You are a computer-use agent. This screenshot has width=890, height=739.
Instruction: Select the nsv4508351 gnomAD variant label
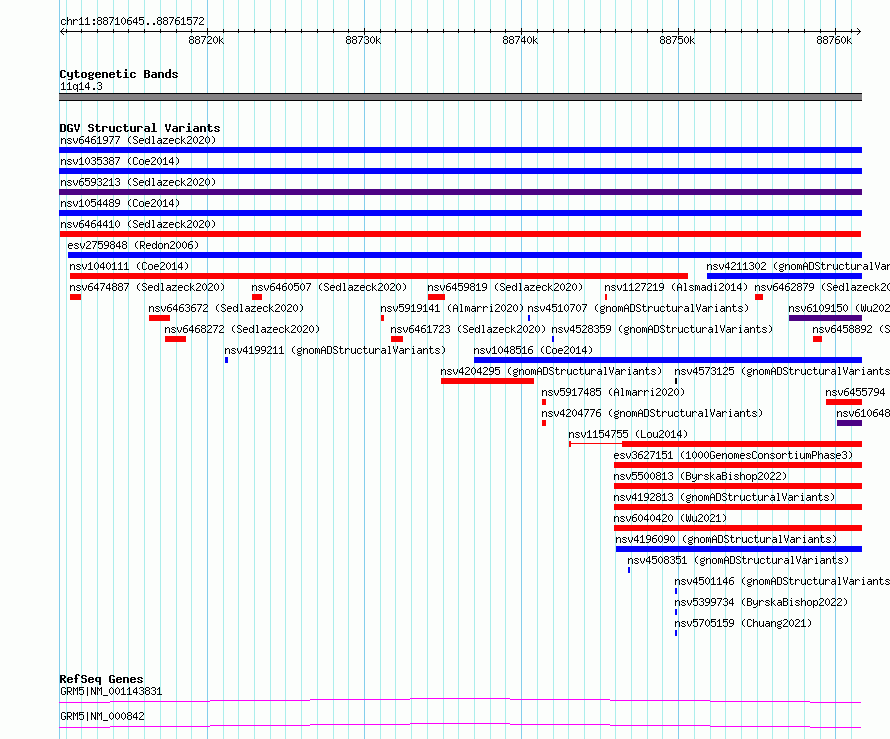(738, 560)
